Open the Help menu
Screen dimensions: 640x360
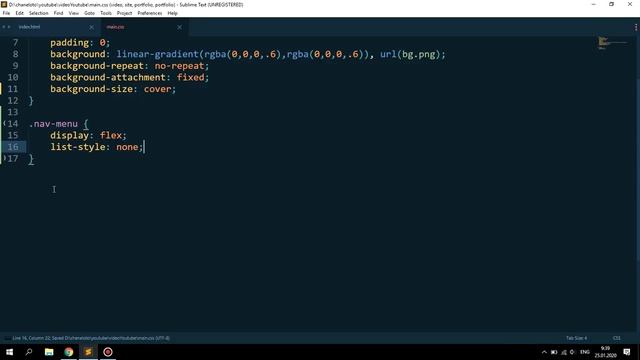(172, 13)
